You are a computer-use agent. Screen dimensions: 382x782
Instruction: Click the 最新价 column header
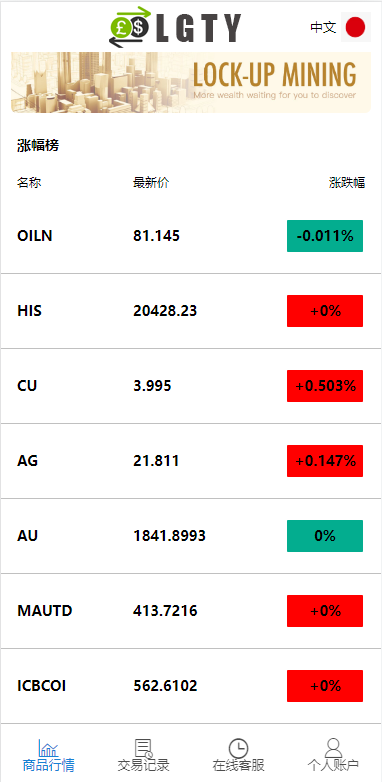(151, 183)
